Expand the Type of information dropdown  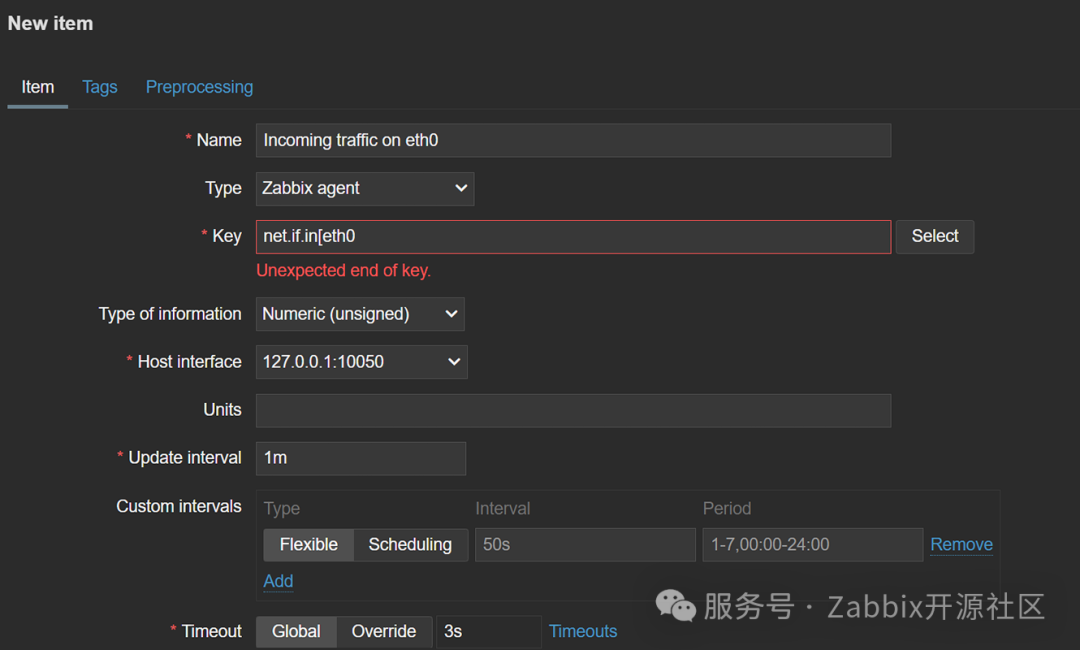tap(360, 314)
